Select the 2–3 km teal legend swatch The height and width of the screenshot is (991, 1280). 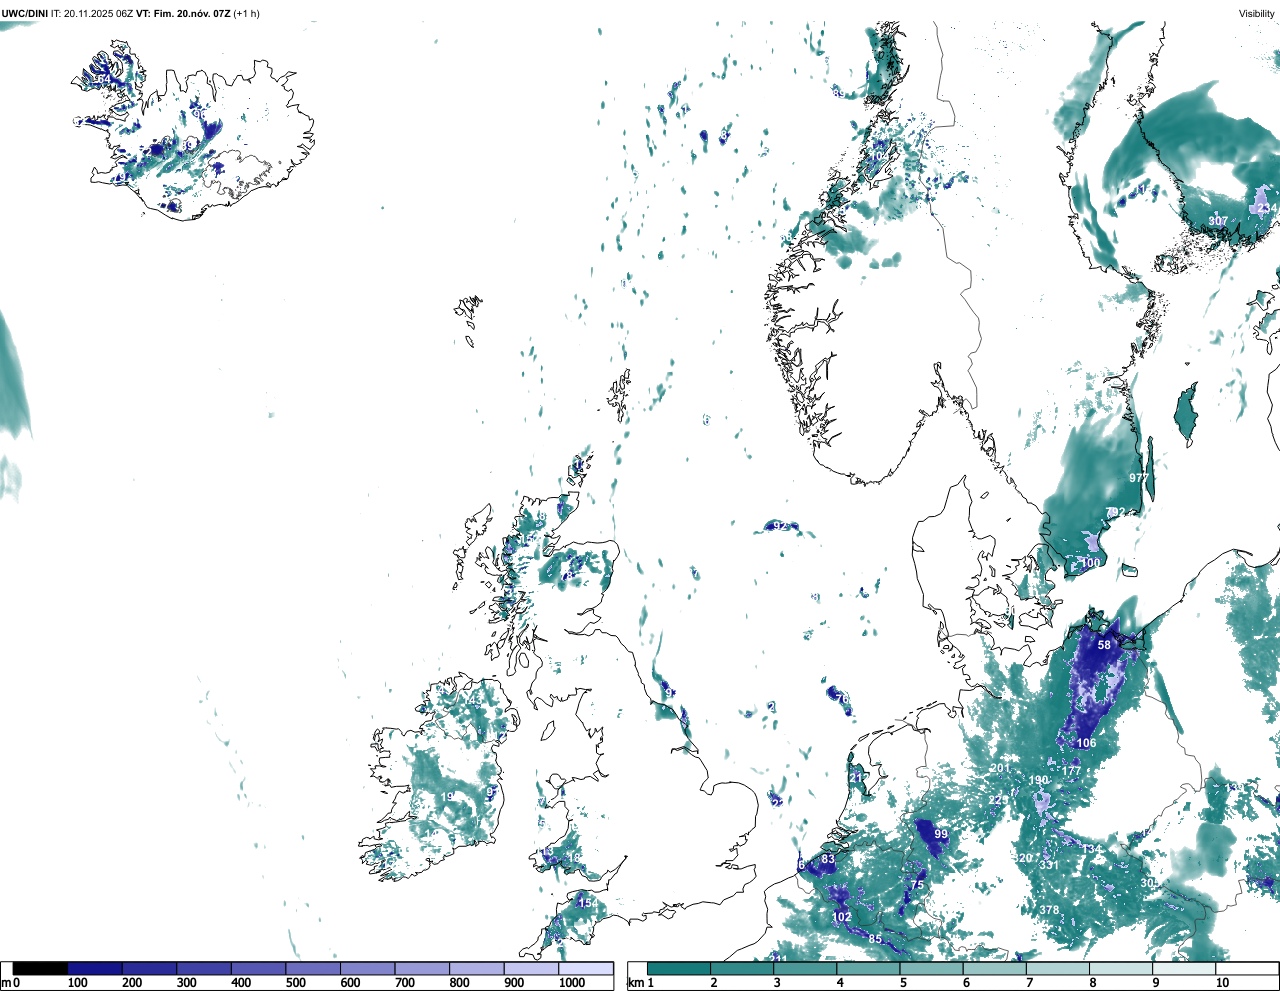click(x=742, y=968)
